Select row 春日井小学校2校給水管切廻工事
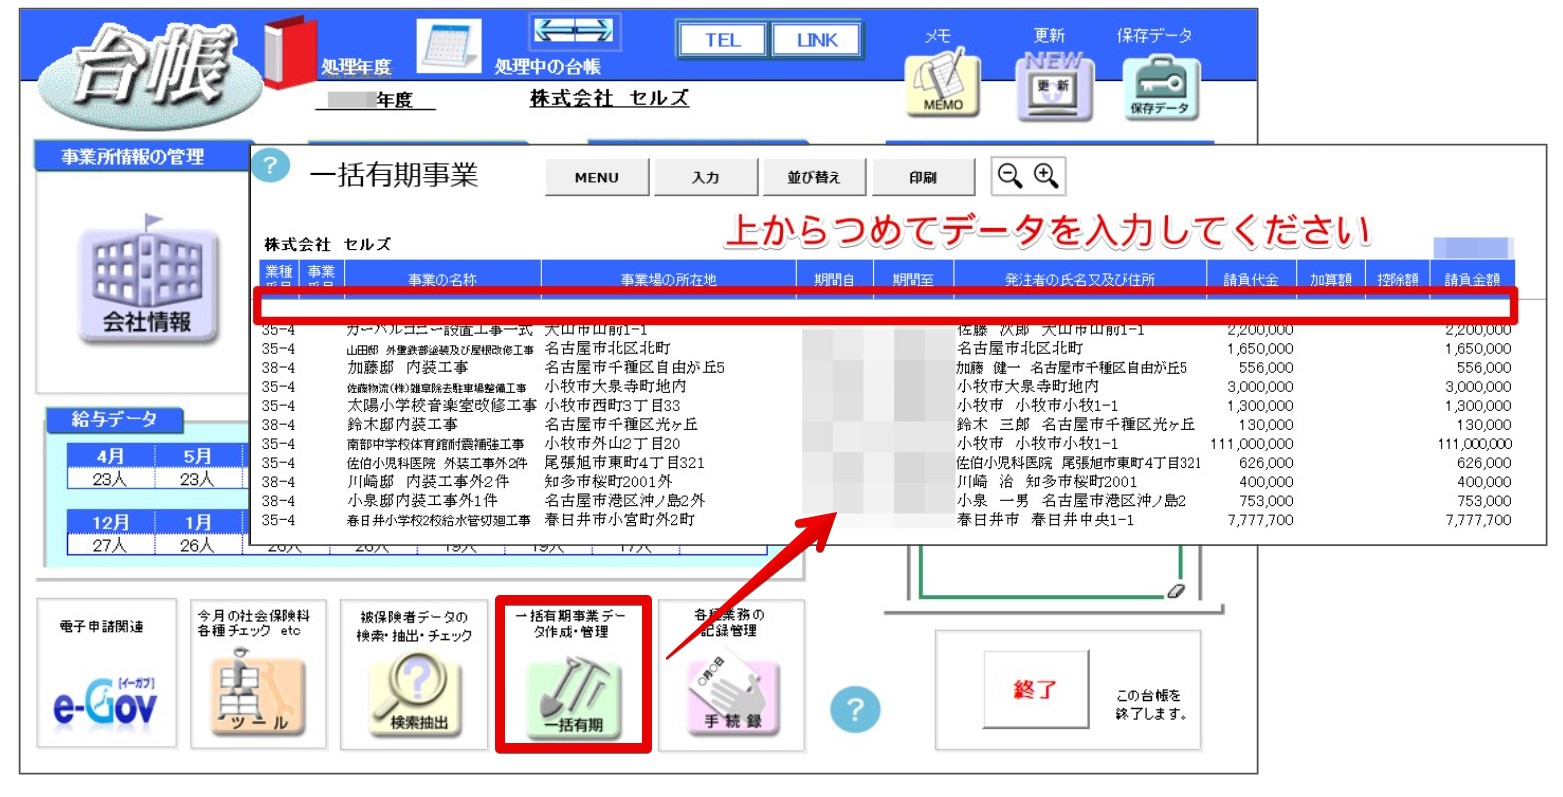Viewport: 1563px width, 797px height. (886, 520)
